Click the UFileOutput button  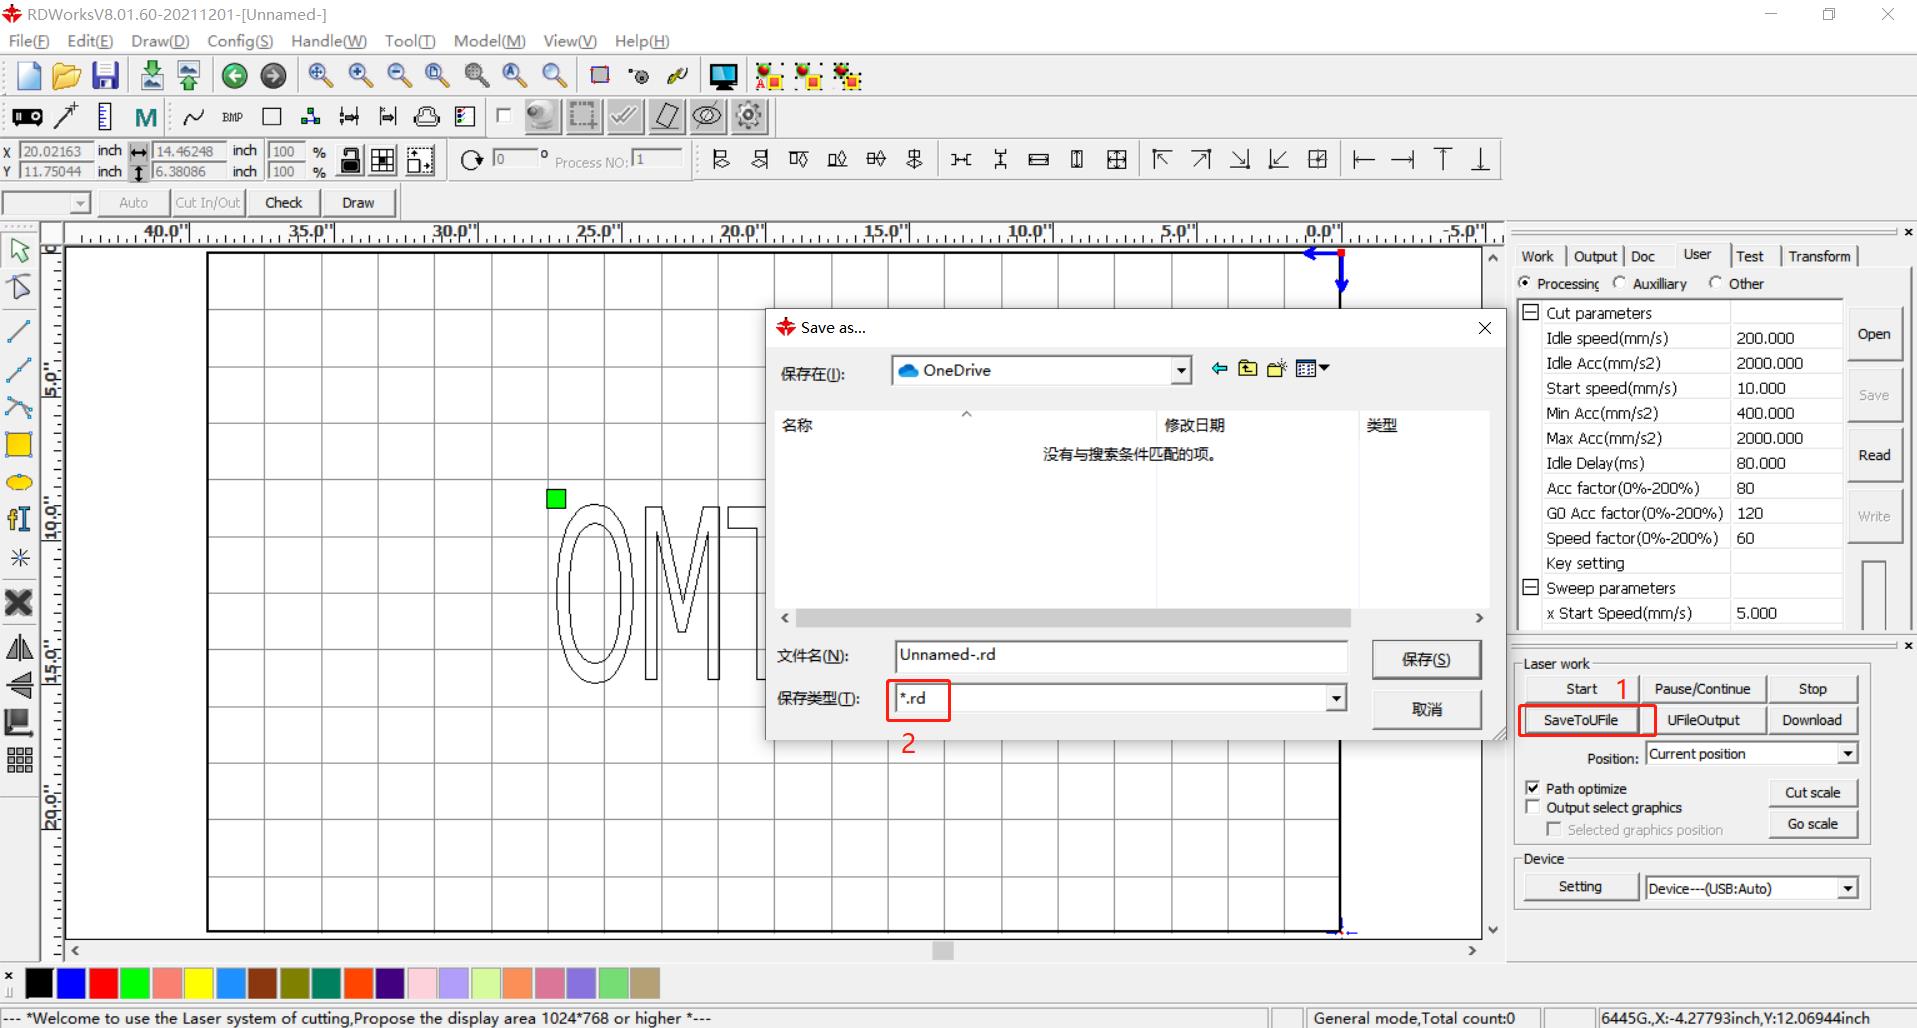pyautogui.click(x=1703, y=720)
